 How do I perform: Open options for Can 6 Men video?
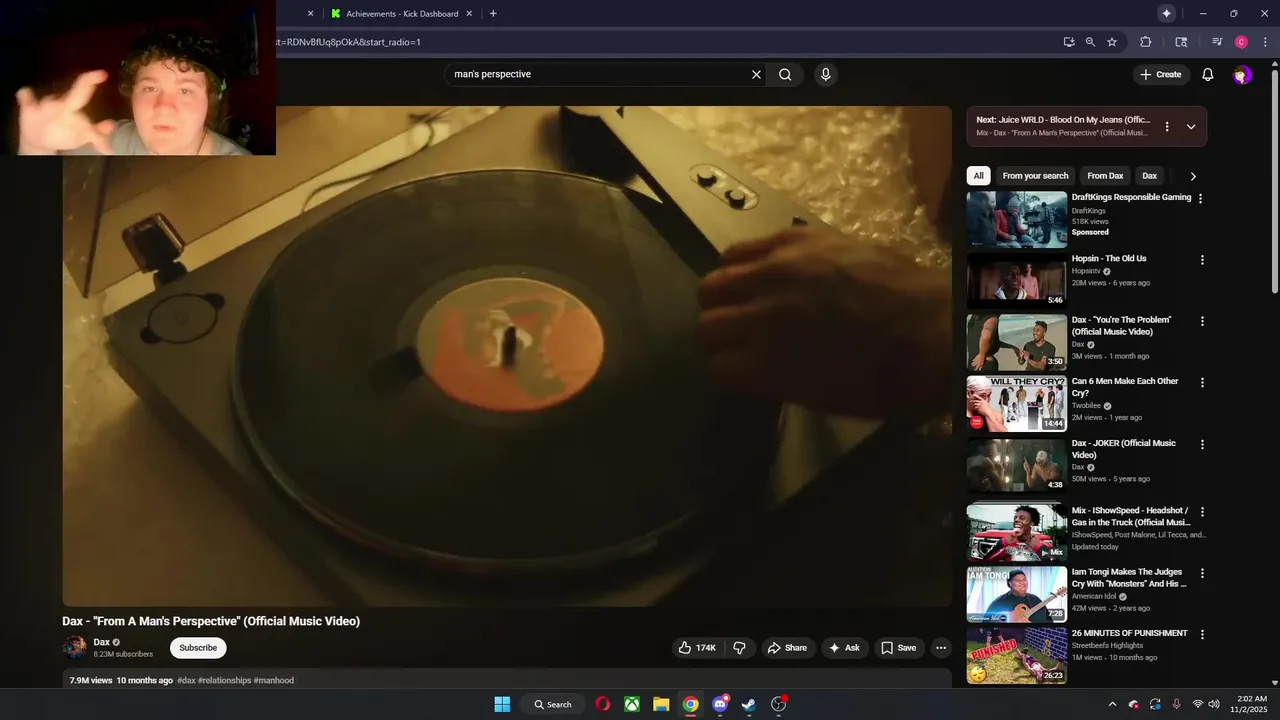point(1202,382)
